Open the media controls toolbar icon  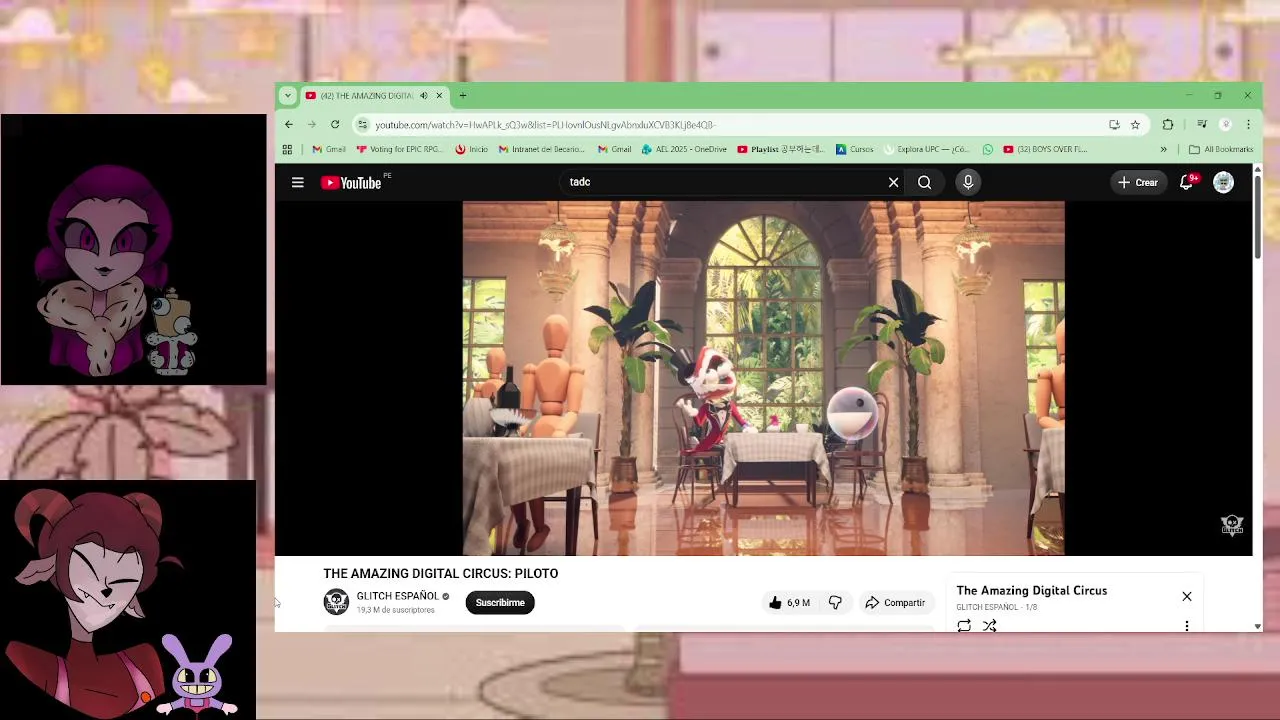[x=1202, y=125]
